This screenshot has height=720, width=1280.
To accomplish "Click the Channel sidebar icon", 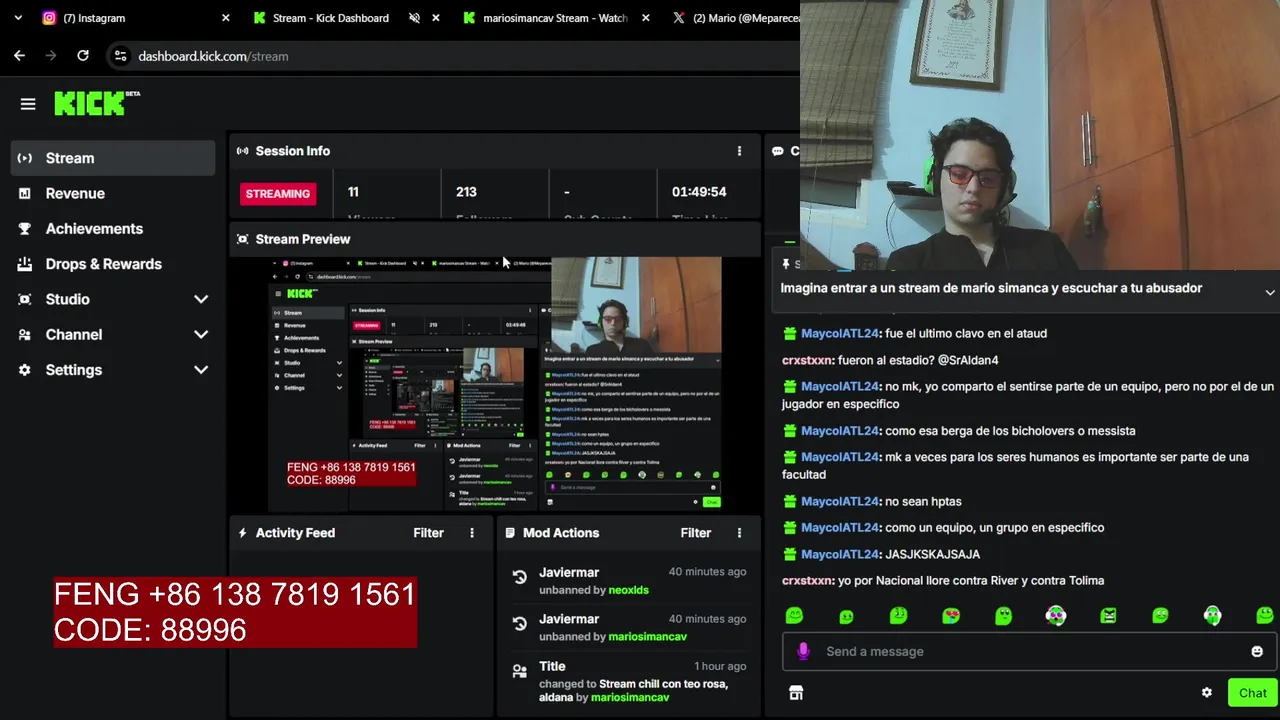I will 25,335.
